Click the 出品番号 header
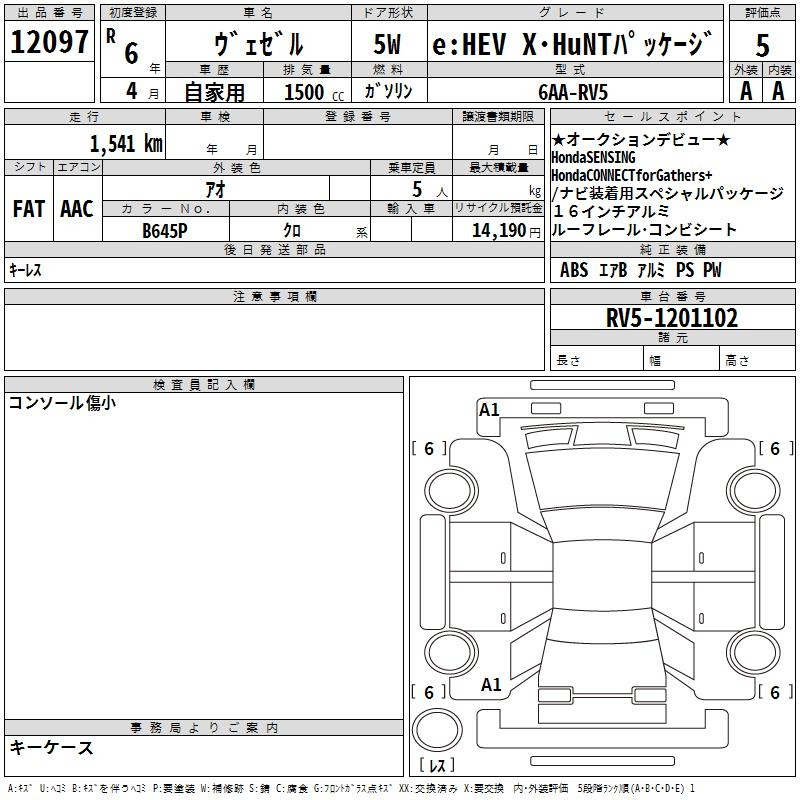 tap(49, 13)
